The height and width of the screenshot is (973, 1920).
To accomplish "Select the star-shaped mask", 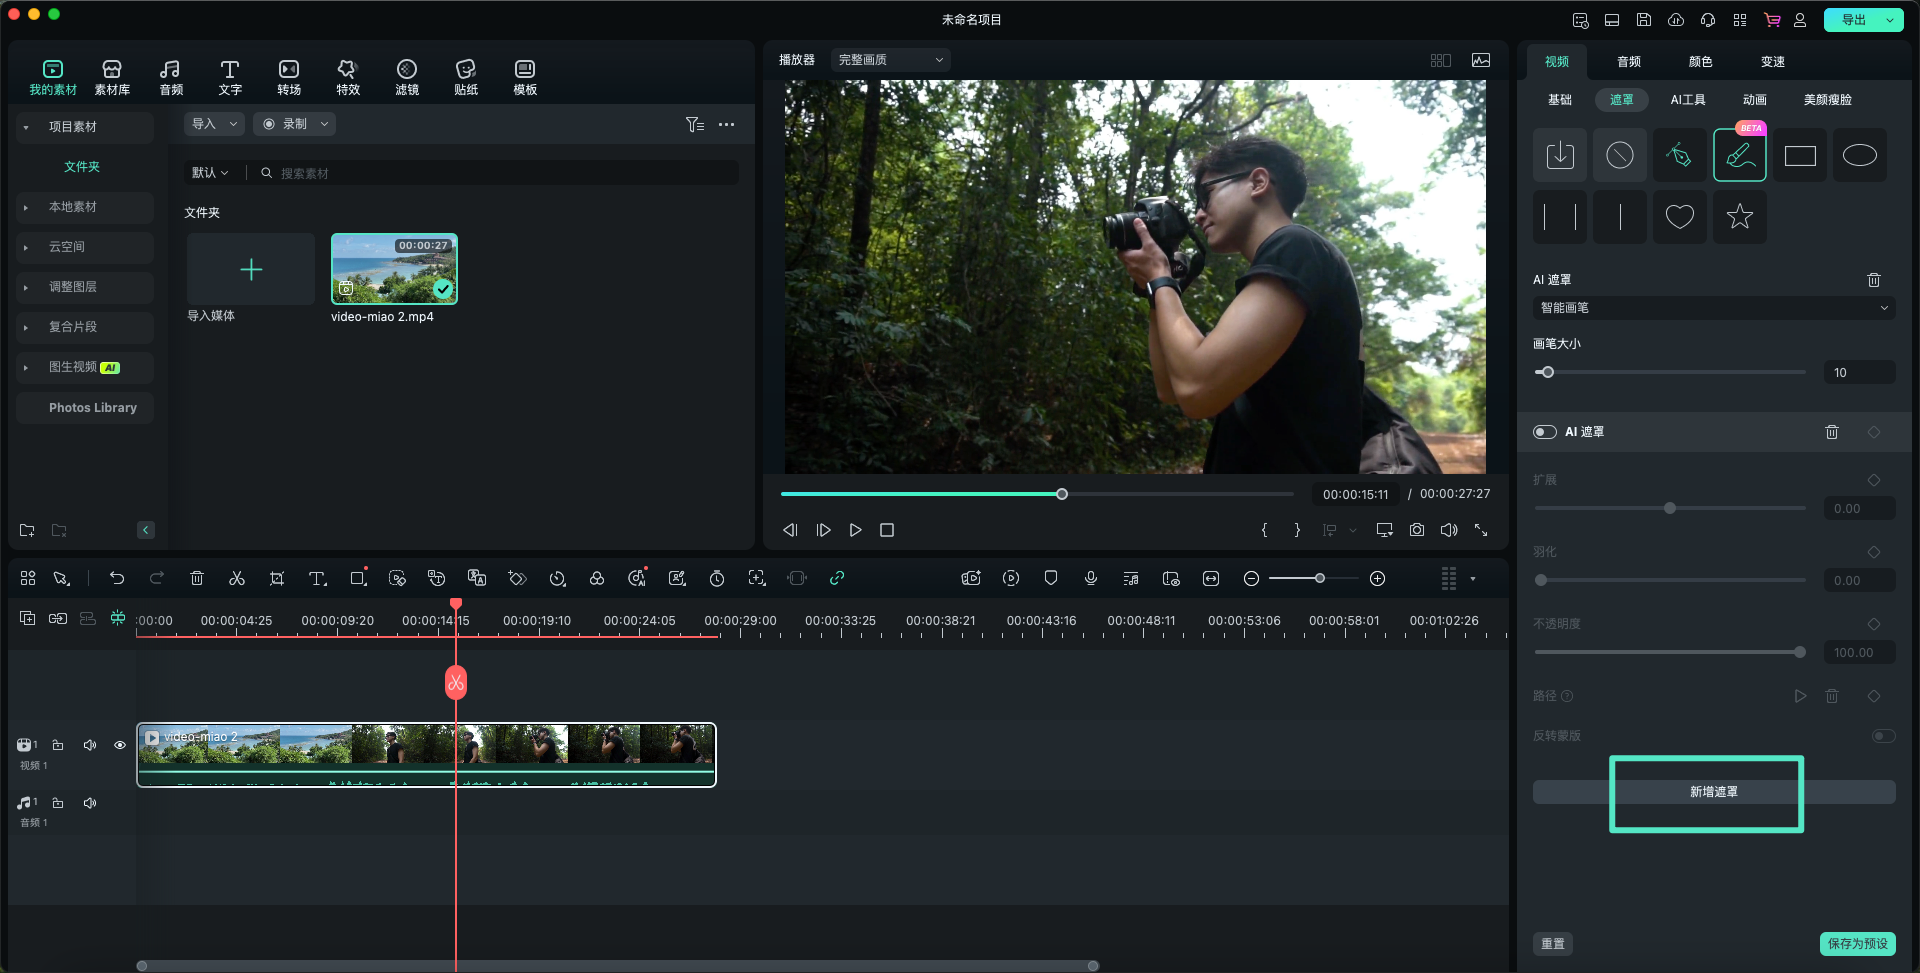I will coord(1739,216).
